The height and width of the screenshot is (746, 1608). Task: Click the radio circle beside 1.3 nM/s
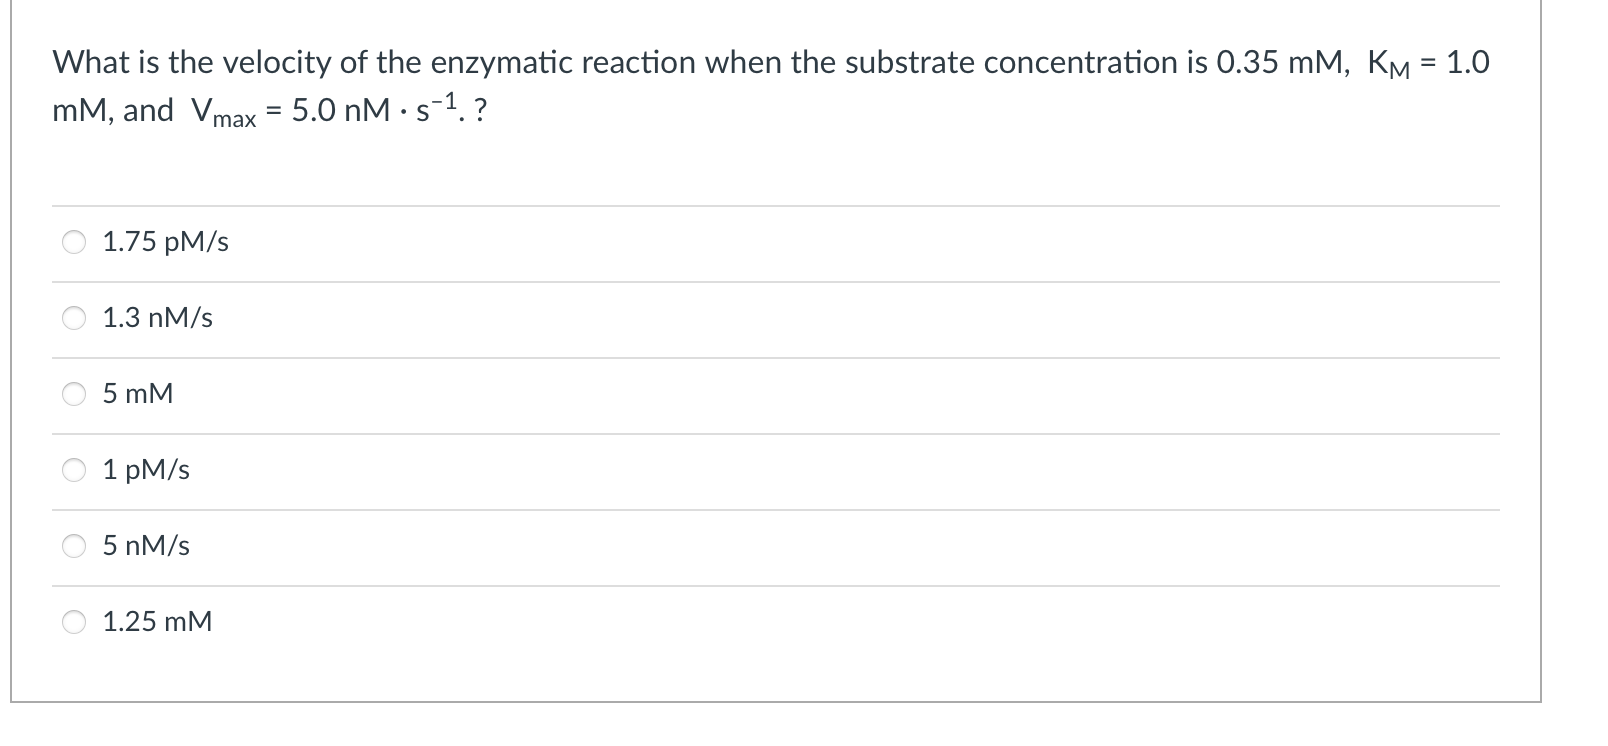pyautogui.click(x=72, y=318)
